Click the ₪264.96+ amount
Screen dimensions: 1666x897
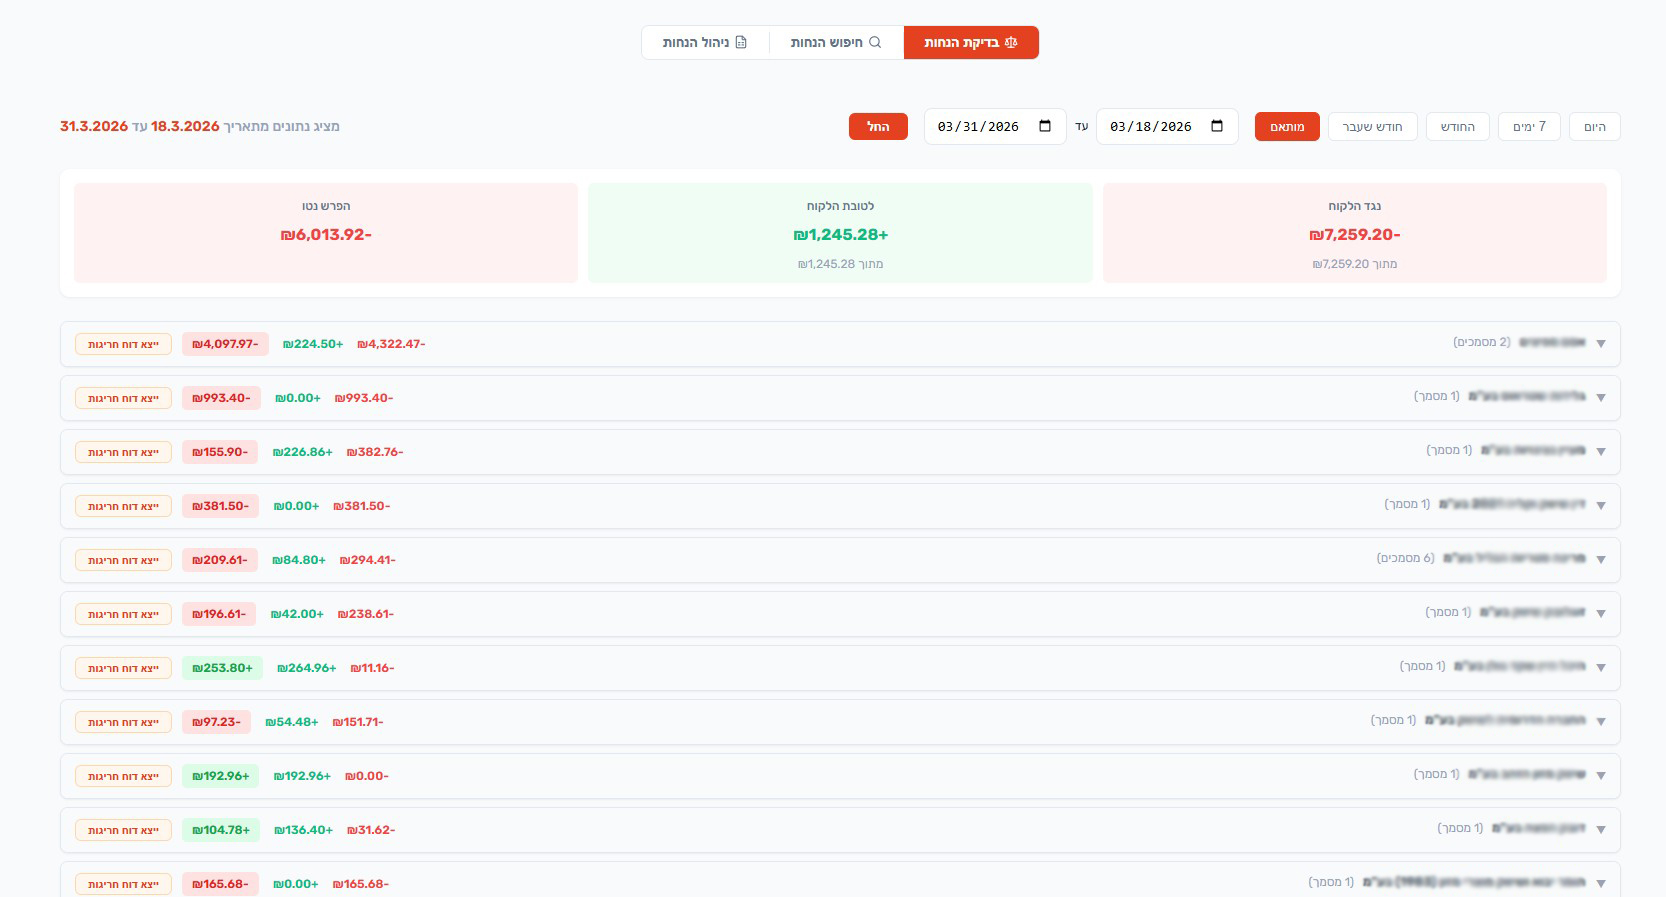coord(307,668)
